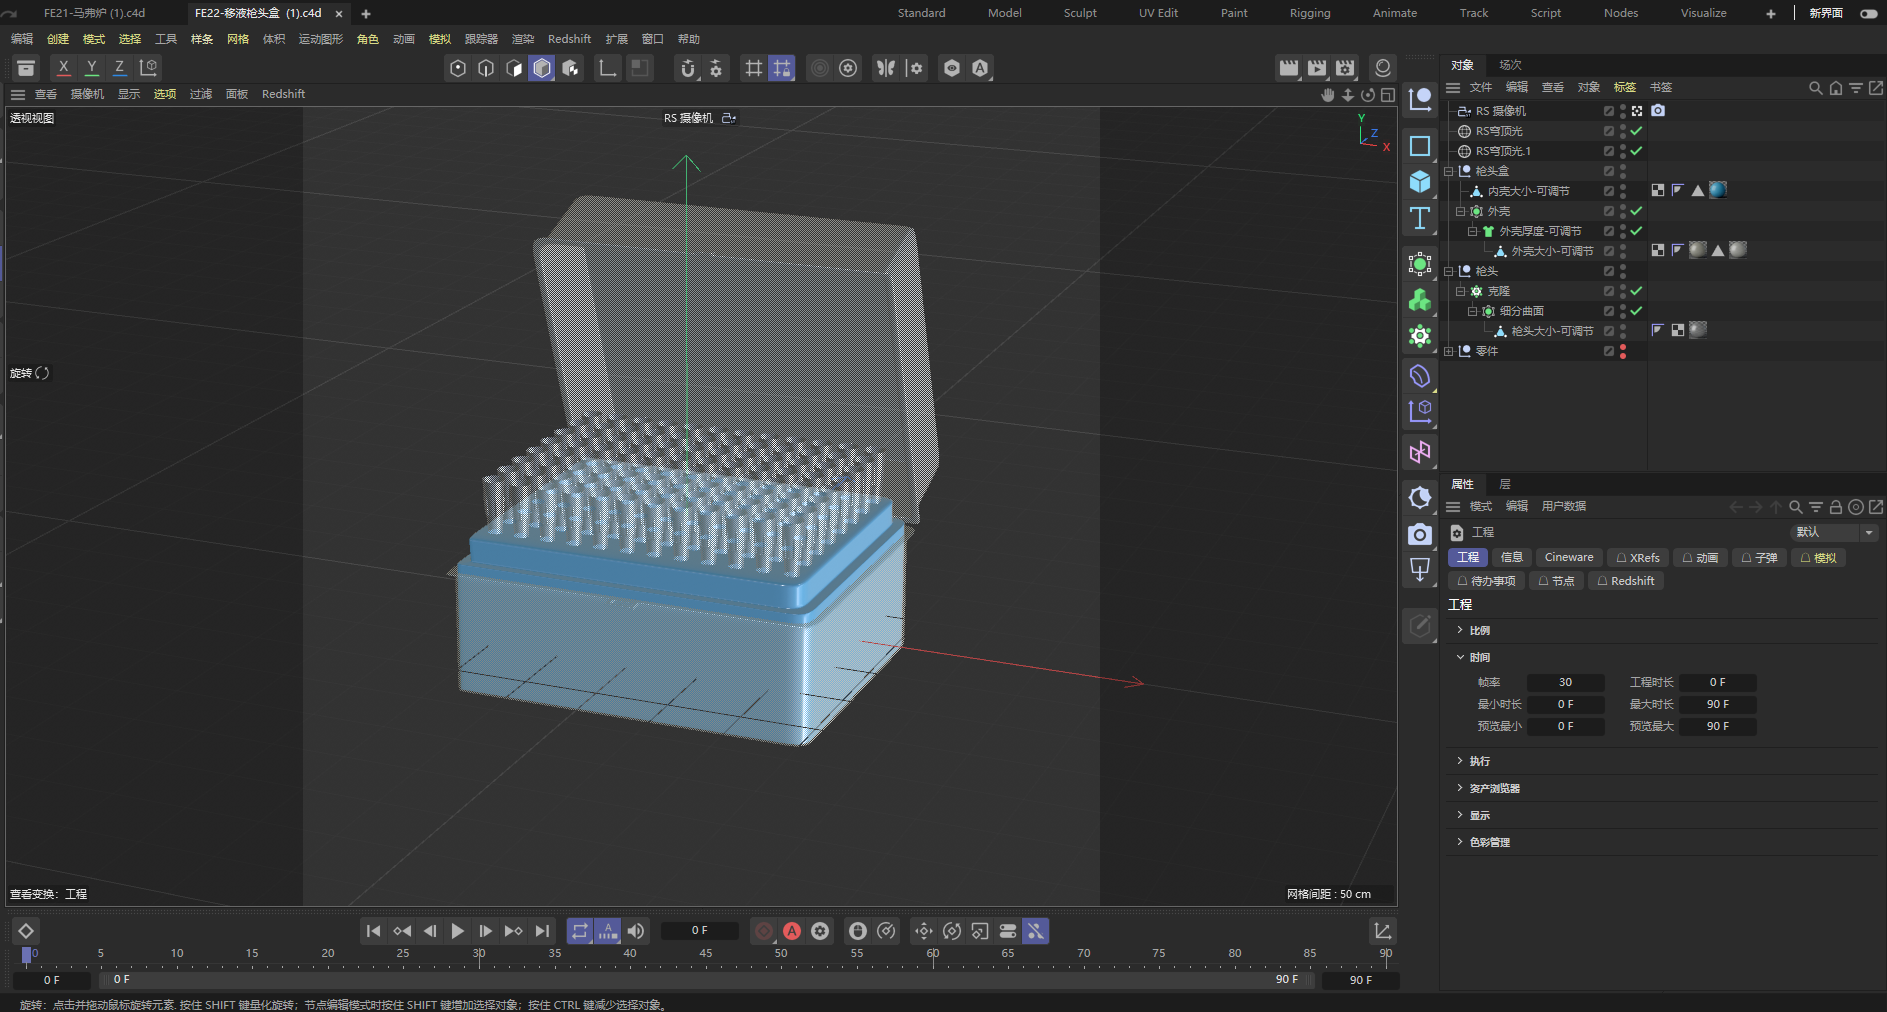Click the Cineware button

tap(1569, 557)
